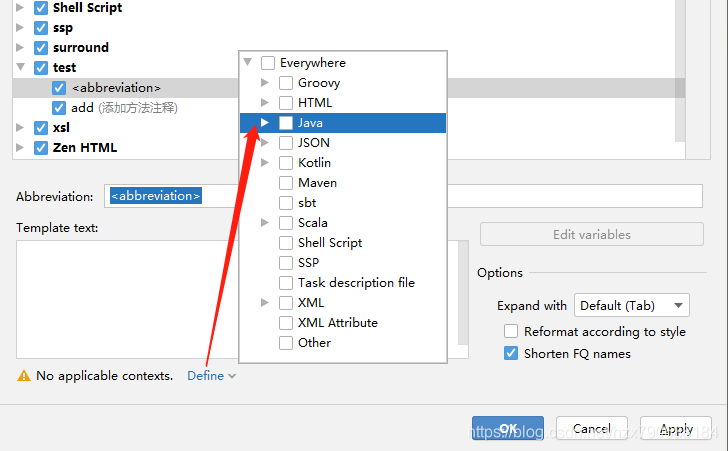Viewport: 728px width, 451px height.
Task: Select Maven in the context list
Action: (317, 183)
